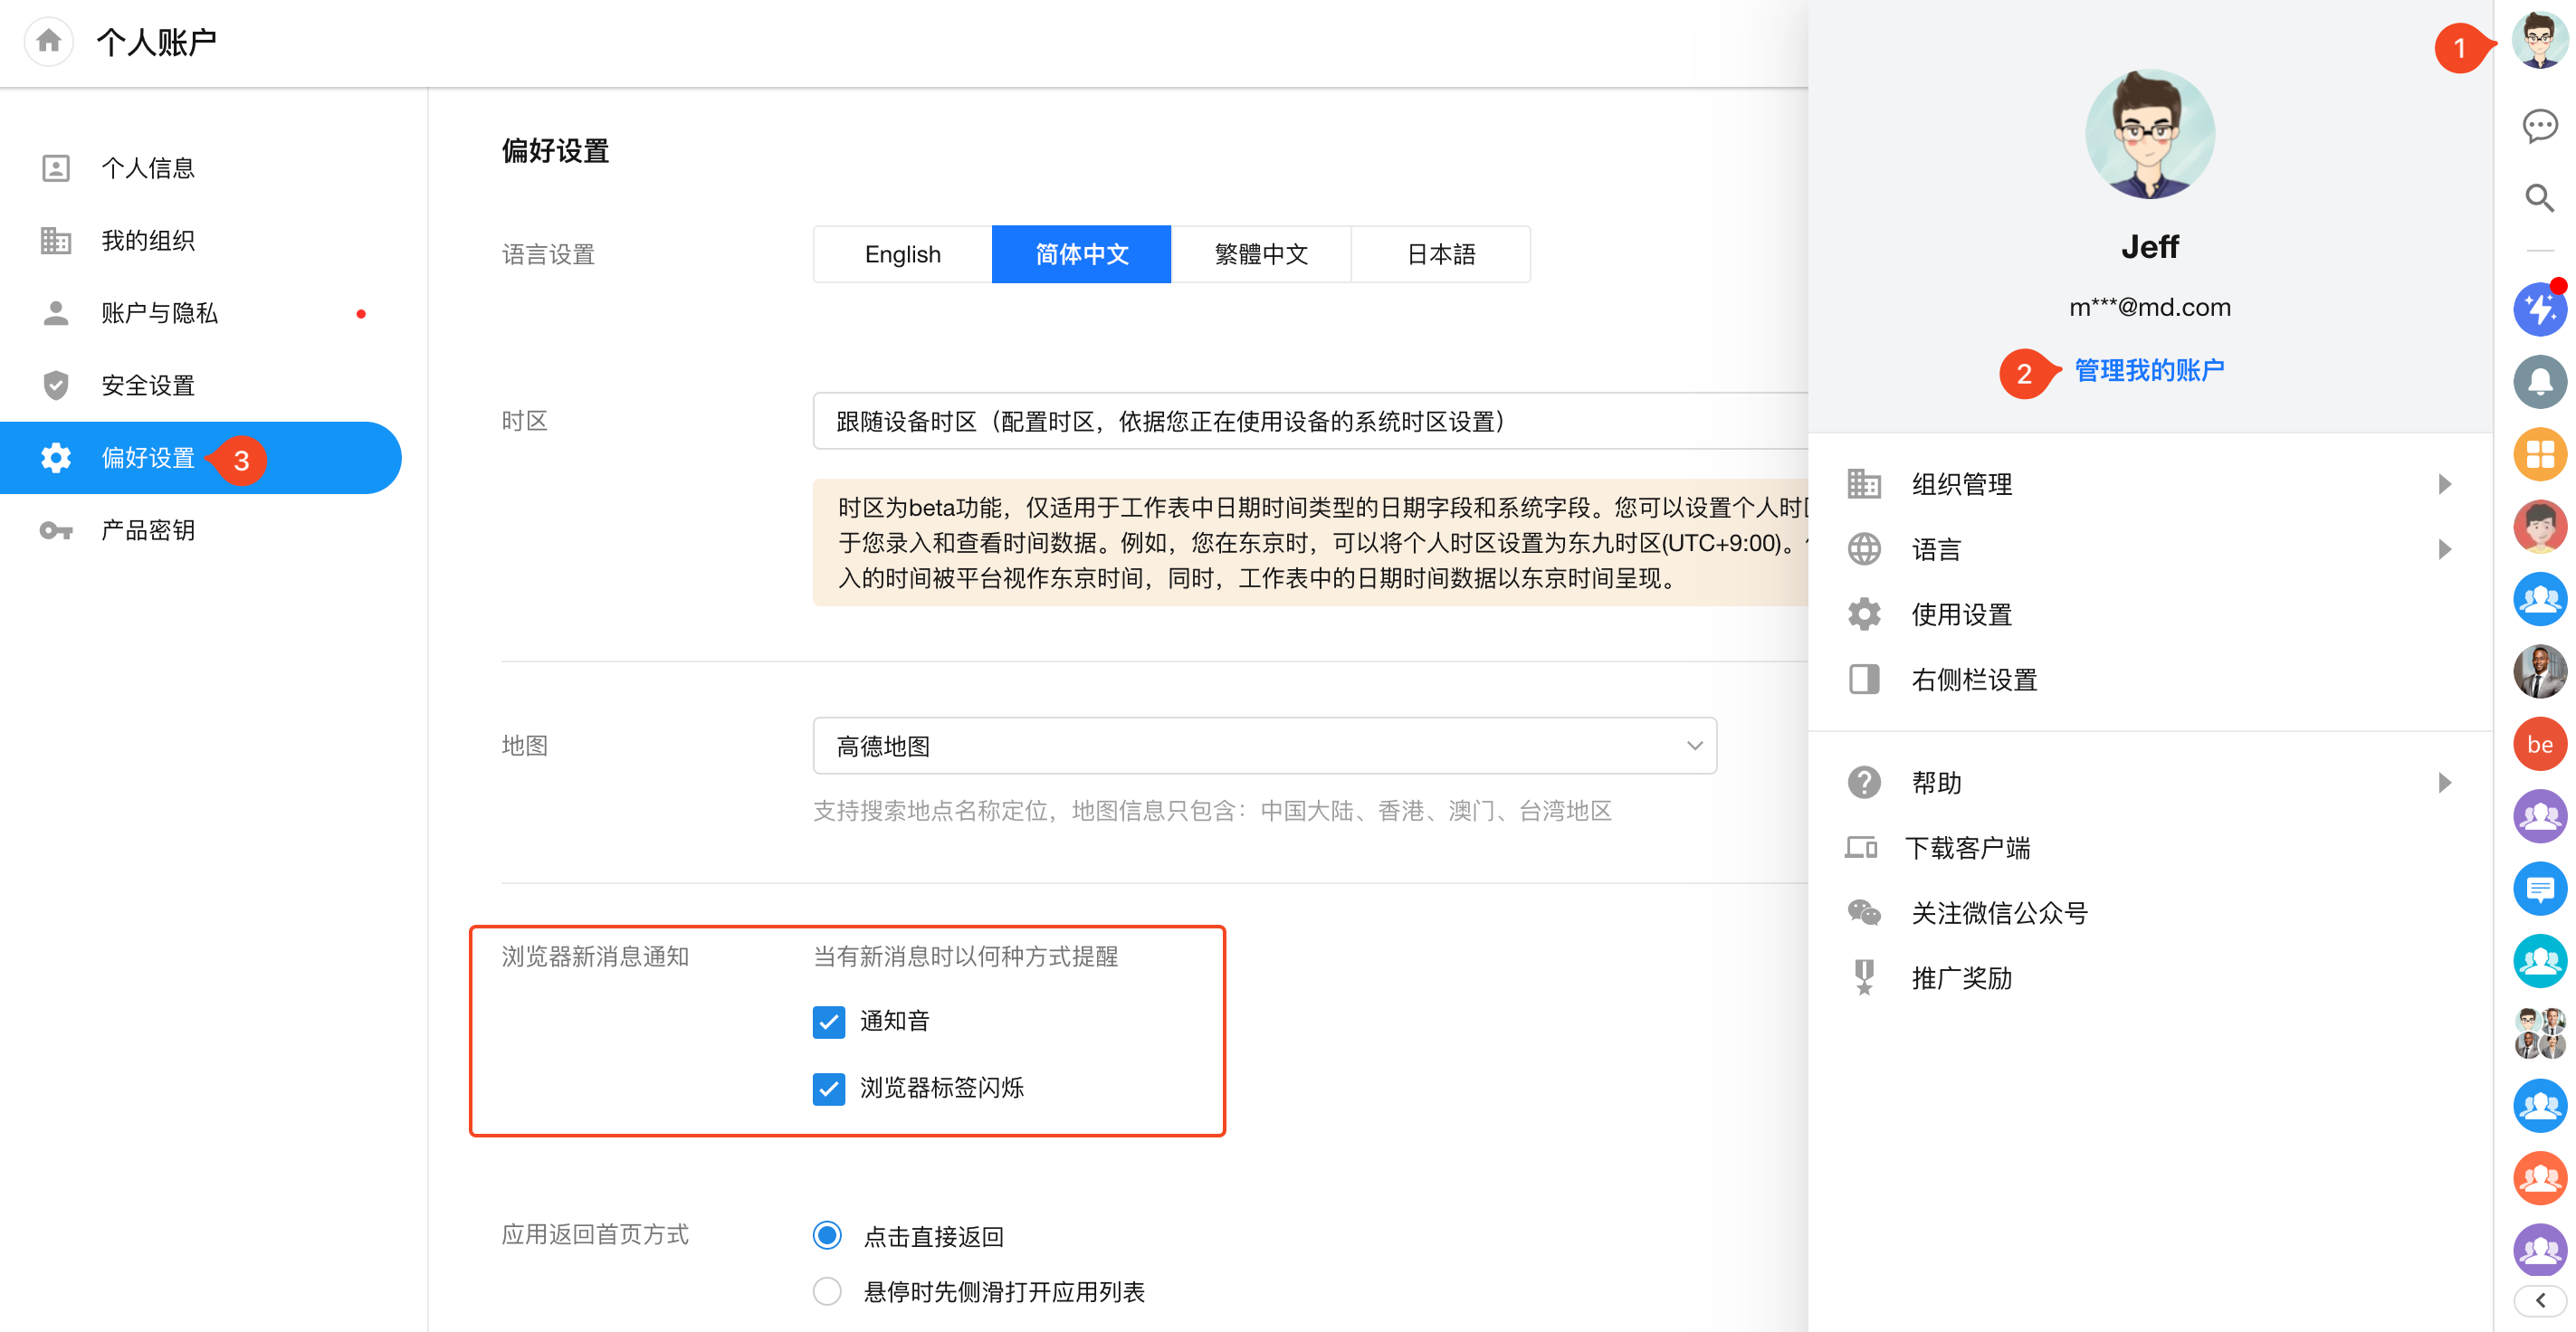This screenshot has width=2576, height=1332.
Task: Collapse the right sidebar with arrow icon
Action: click(x=2539, y=1299)
